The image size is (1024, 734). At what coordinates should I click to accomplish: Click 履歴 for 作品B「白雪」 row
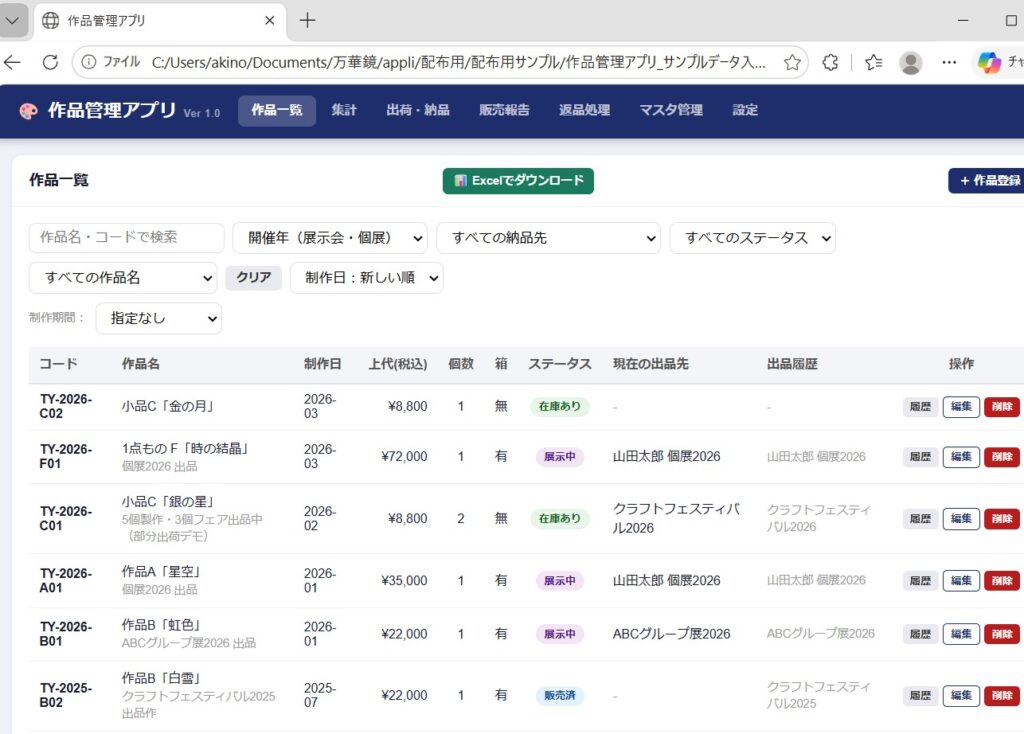click(x=920, y=696)
